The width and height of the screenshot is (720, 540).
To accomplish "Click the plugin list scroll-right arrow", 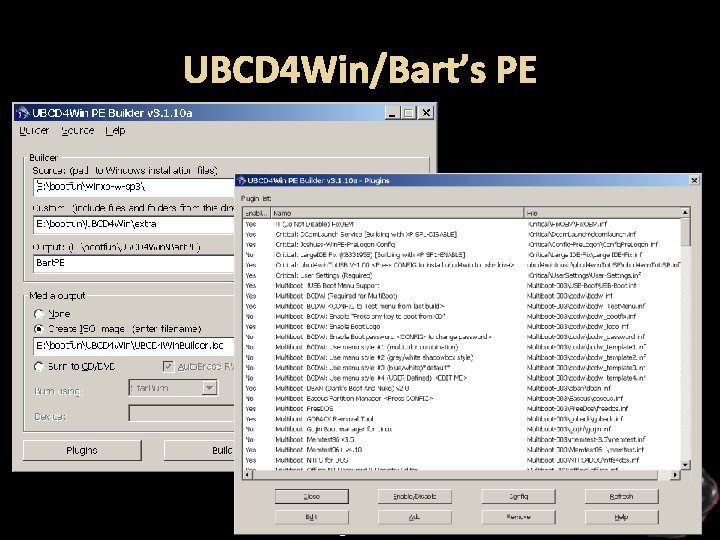I will [x=675, y=475].
